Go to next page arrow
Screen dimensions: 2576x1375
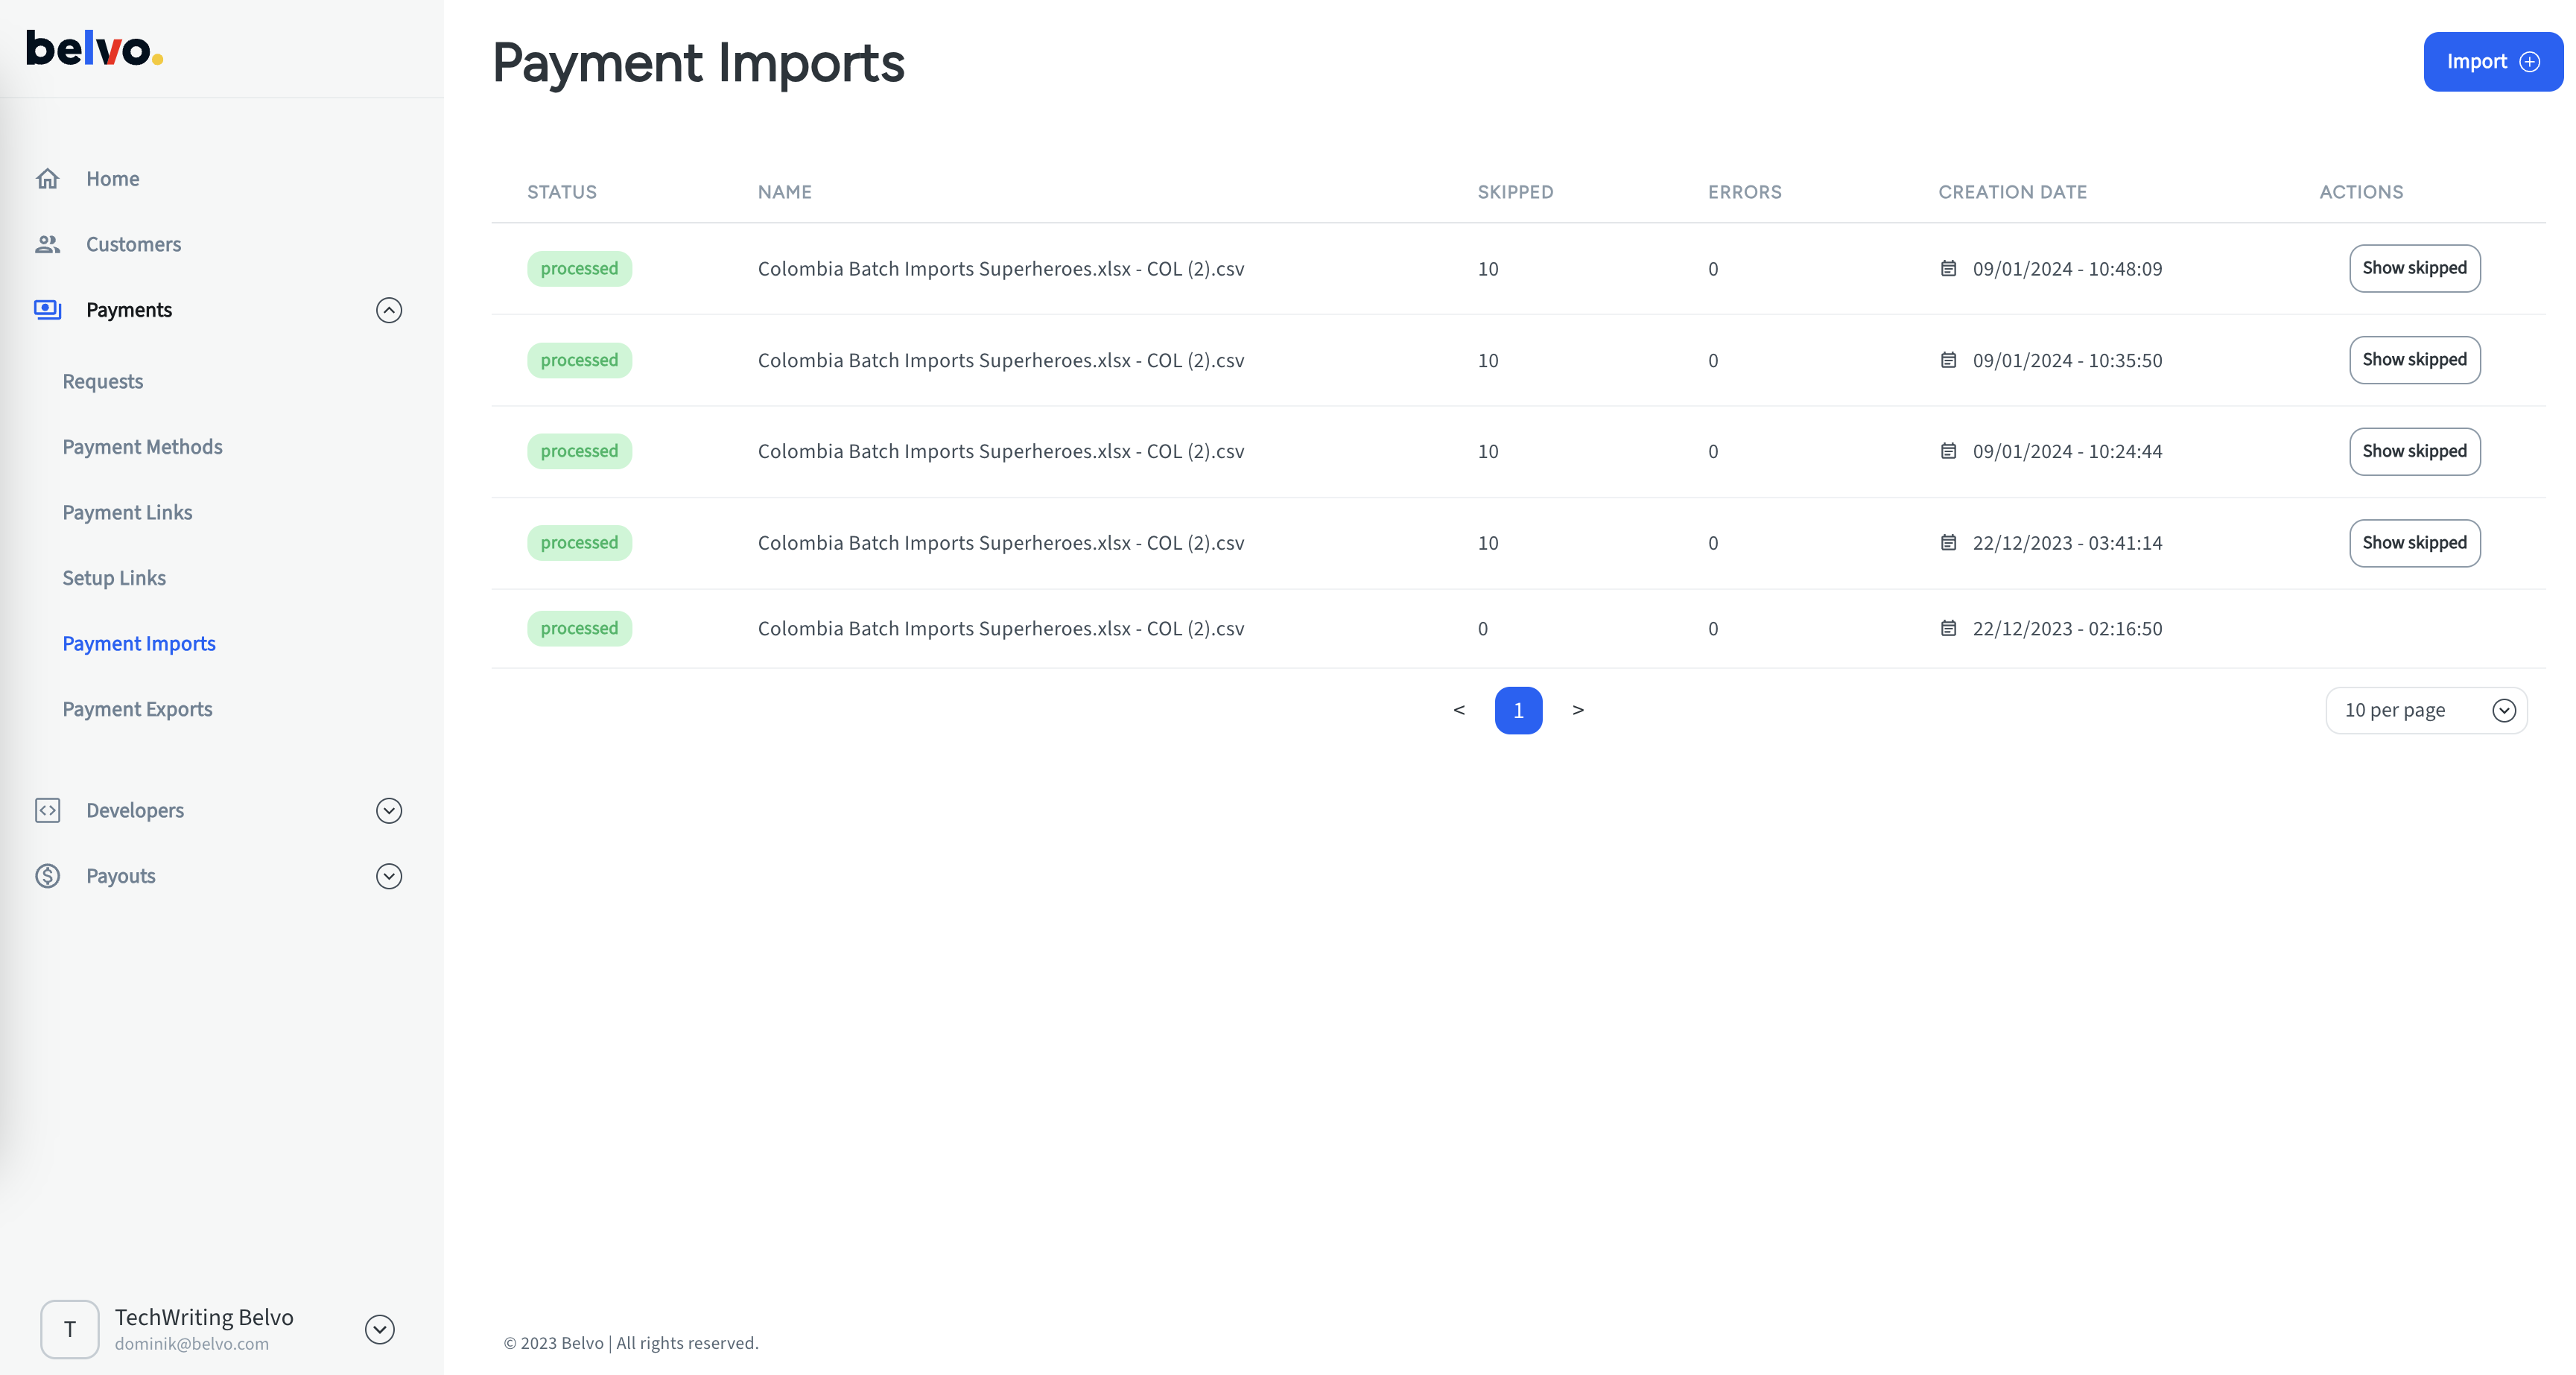point(1578,710)
